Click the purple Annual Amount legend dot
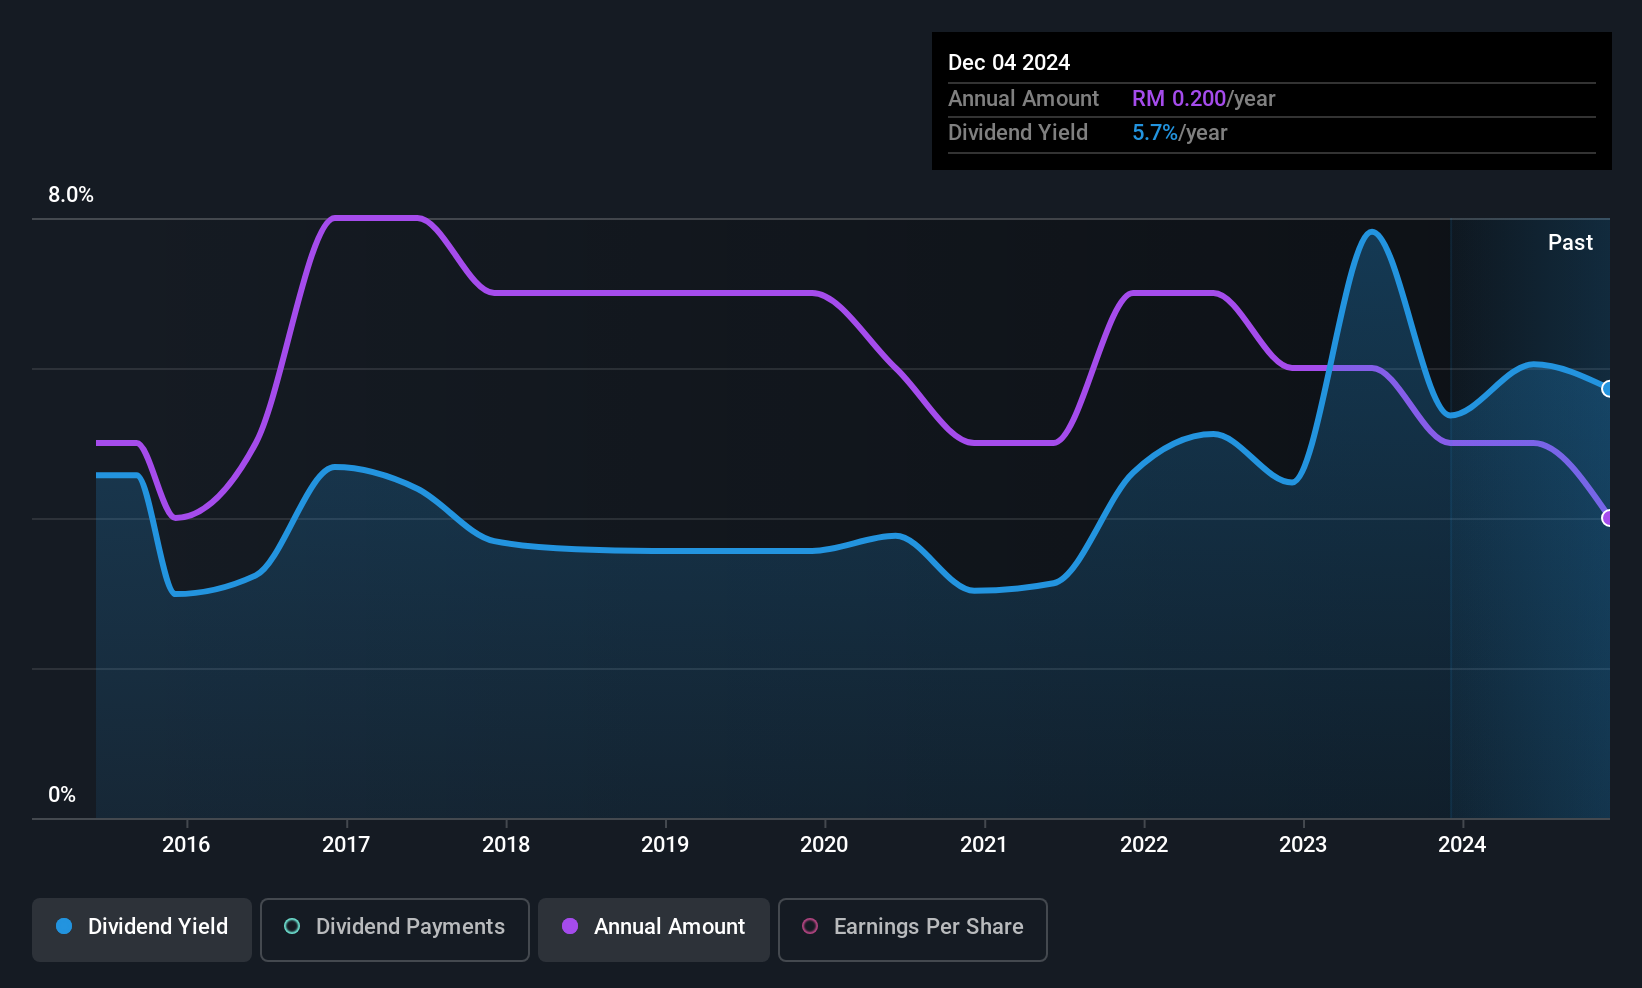1642x988 pixels. click(570, 926)
